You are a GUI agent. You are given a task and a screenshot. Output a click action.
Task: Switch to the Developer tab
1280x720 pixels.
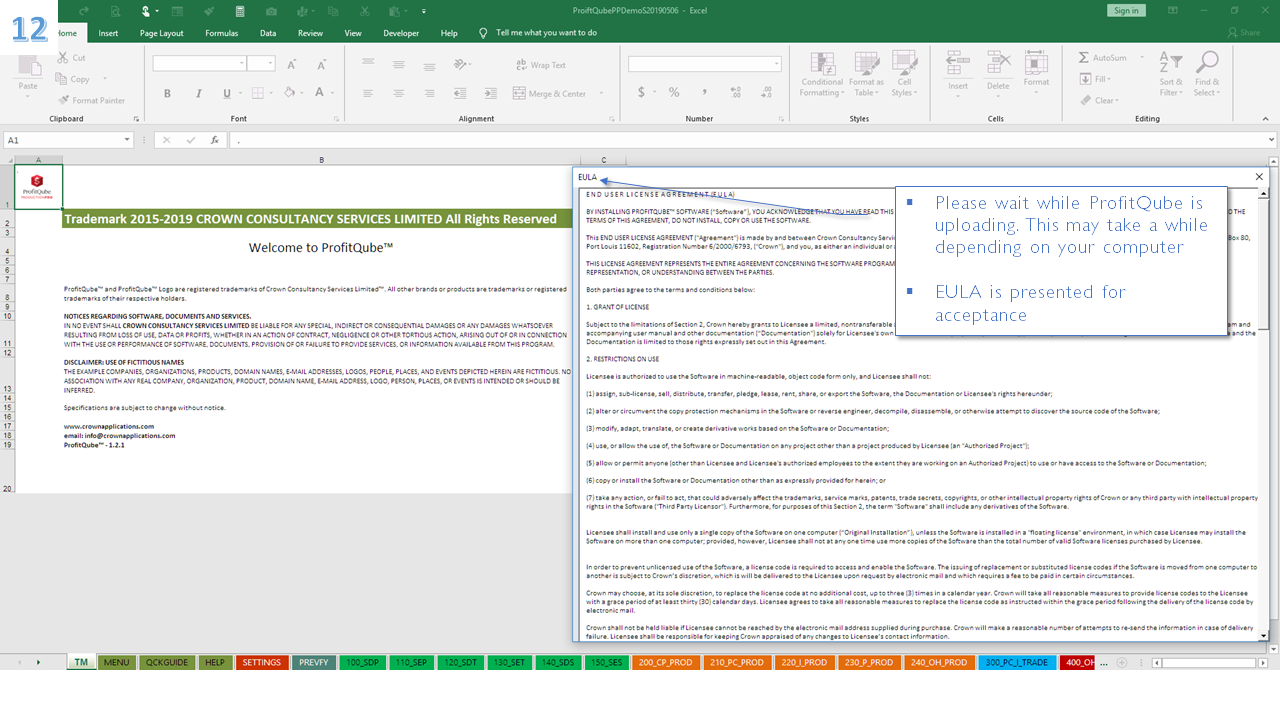pos(401,33)
